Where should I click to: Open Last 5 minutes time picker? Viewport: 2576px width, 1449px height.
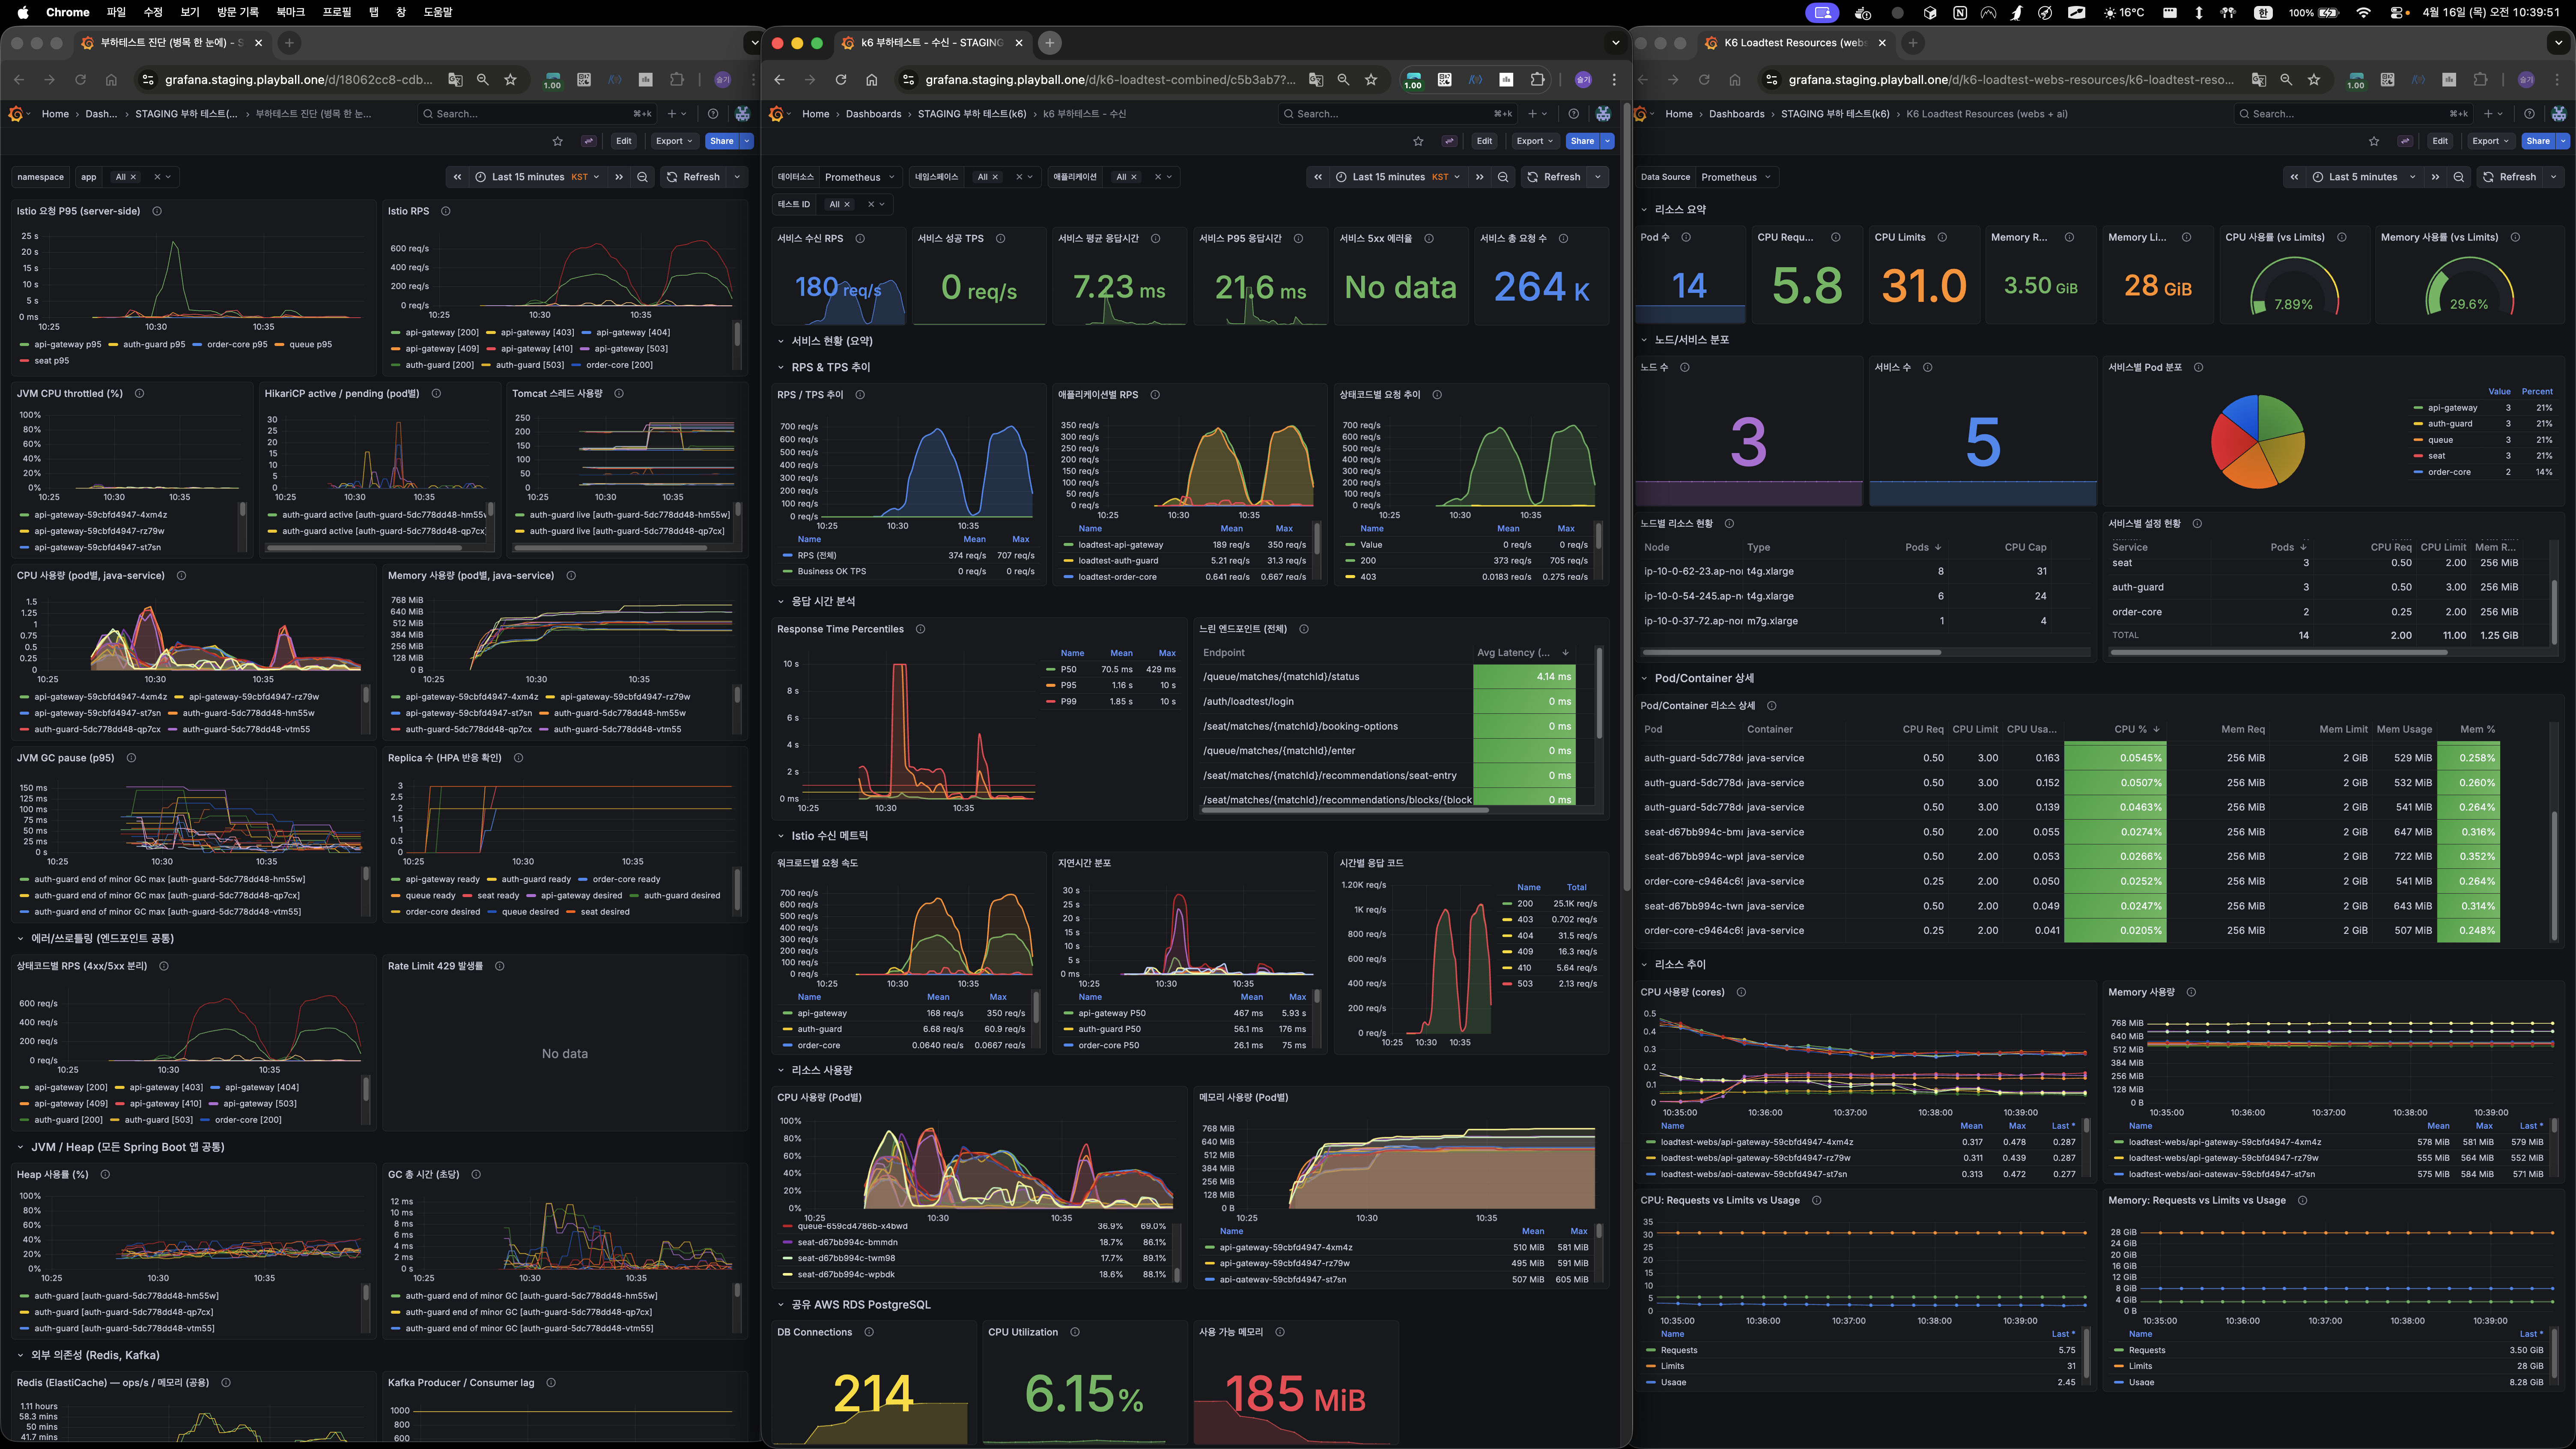click(2363, 177)
